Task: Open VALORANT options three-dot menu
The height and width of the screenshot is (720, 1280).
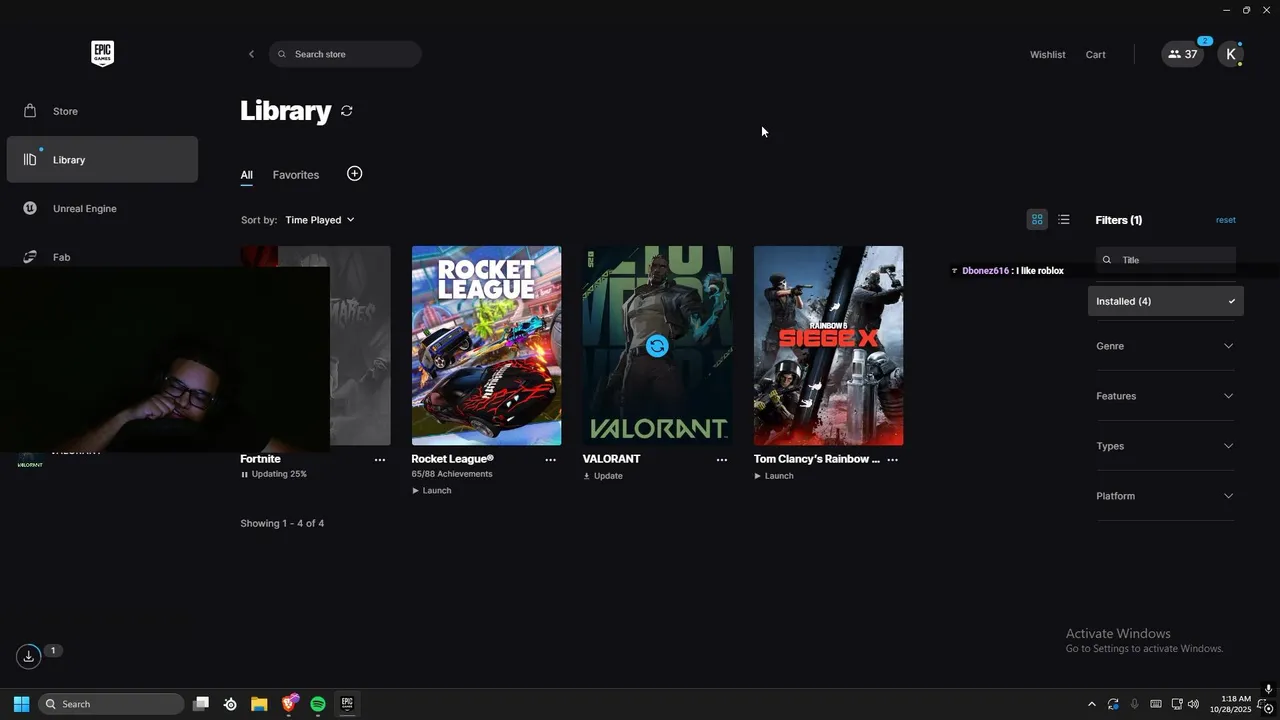Action: [x=722, y=460]
